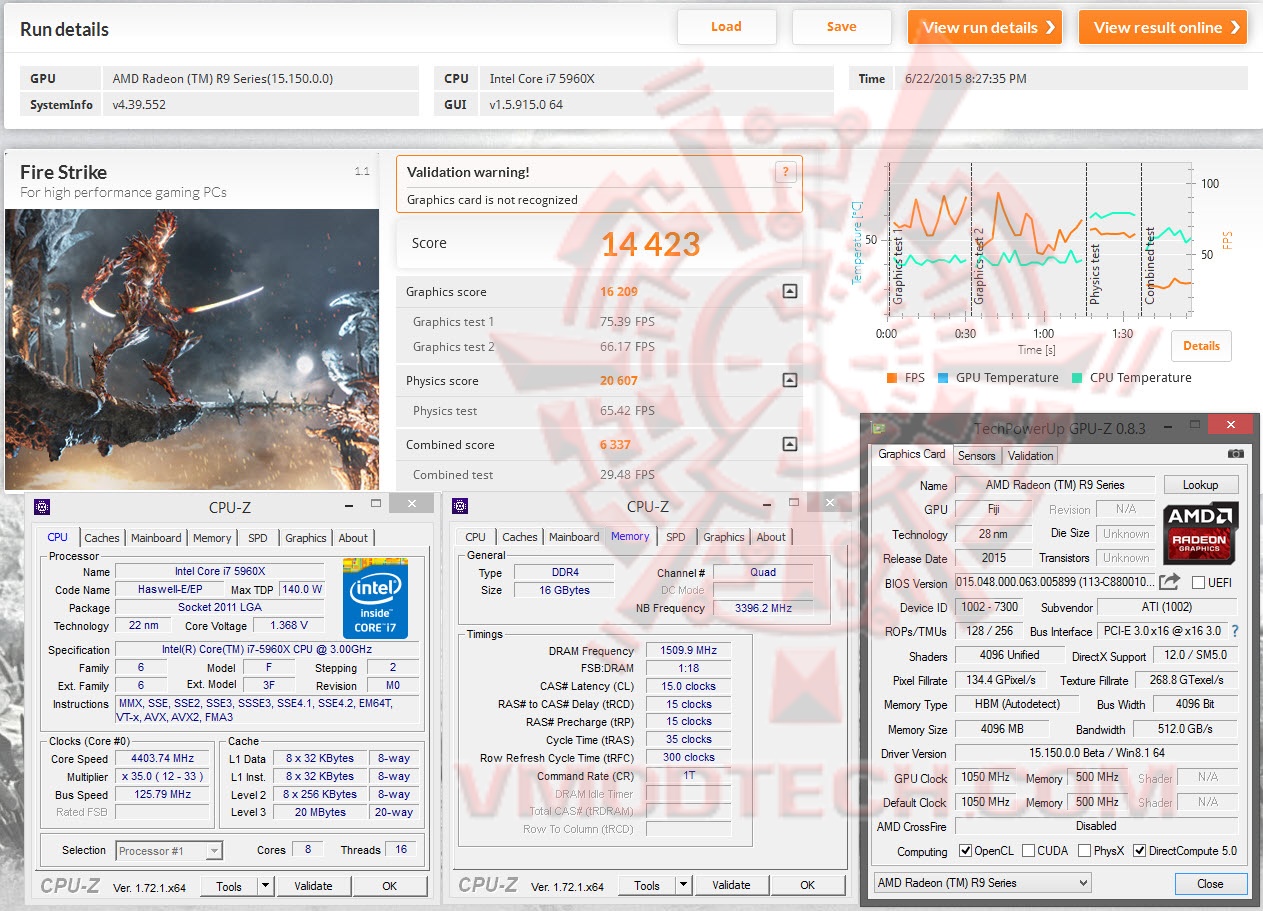The height and width of the screenshot is (911, 1263).
Task: Click Validate button in right CPU-Z
Action: pyautogui.click(x=731, y=885)
